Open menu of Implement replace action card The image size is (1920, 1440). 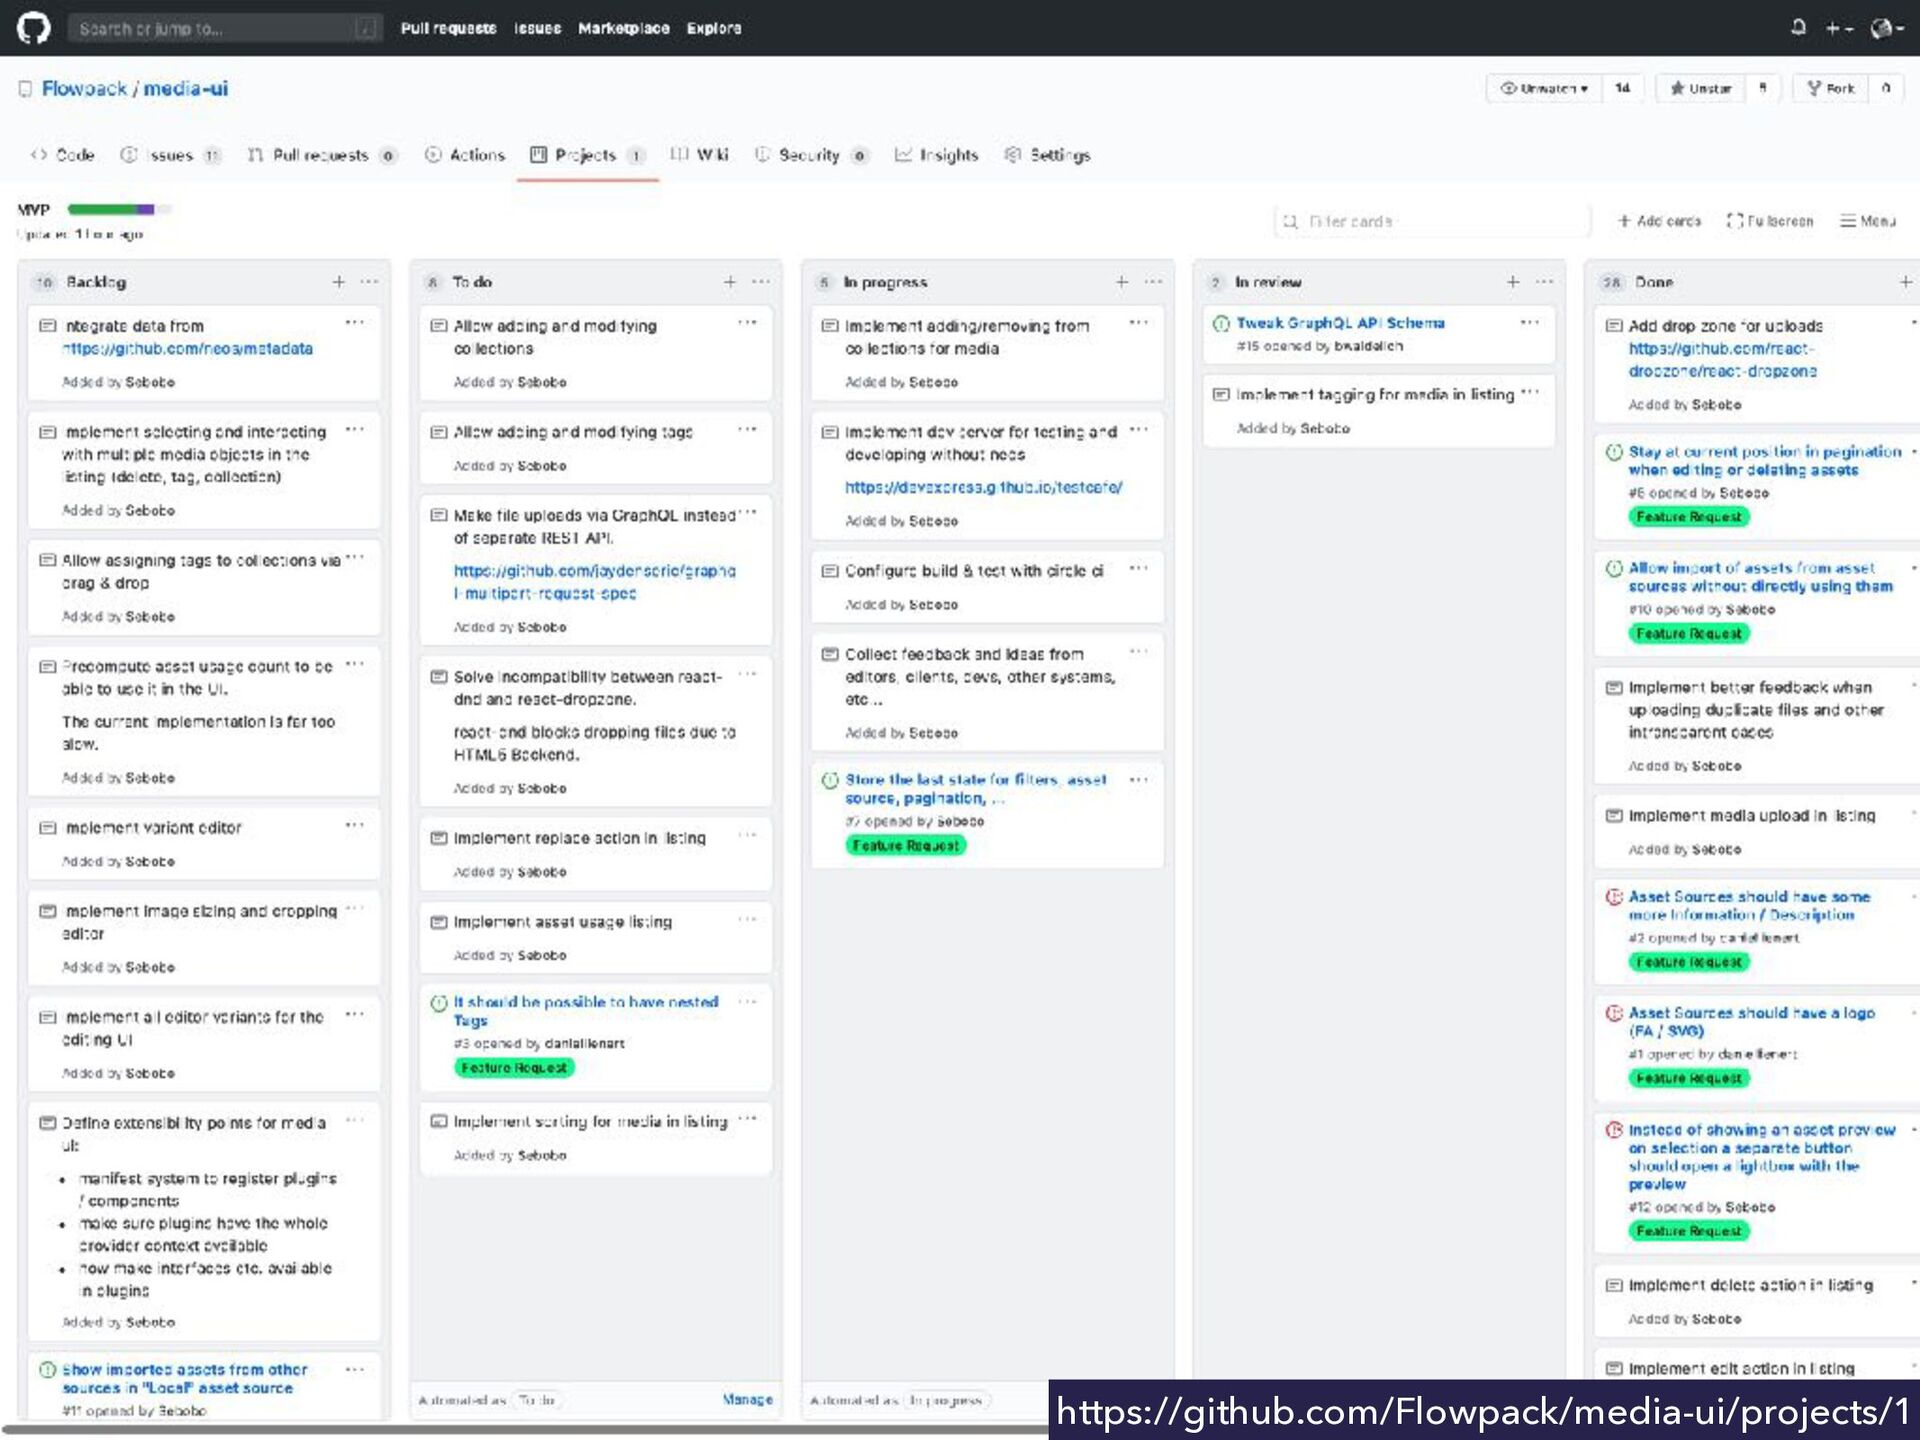pos(747,835)
